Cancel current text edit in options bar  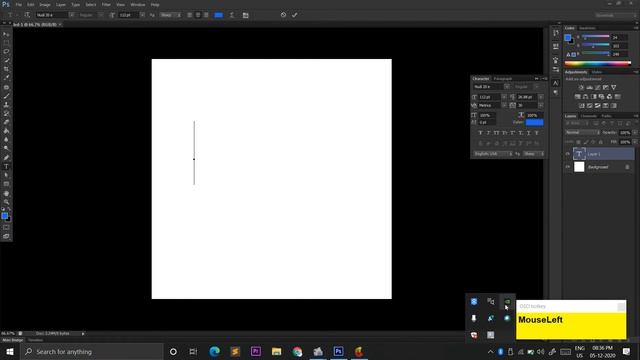283,15
